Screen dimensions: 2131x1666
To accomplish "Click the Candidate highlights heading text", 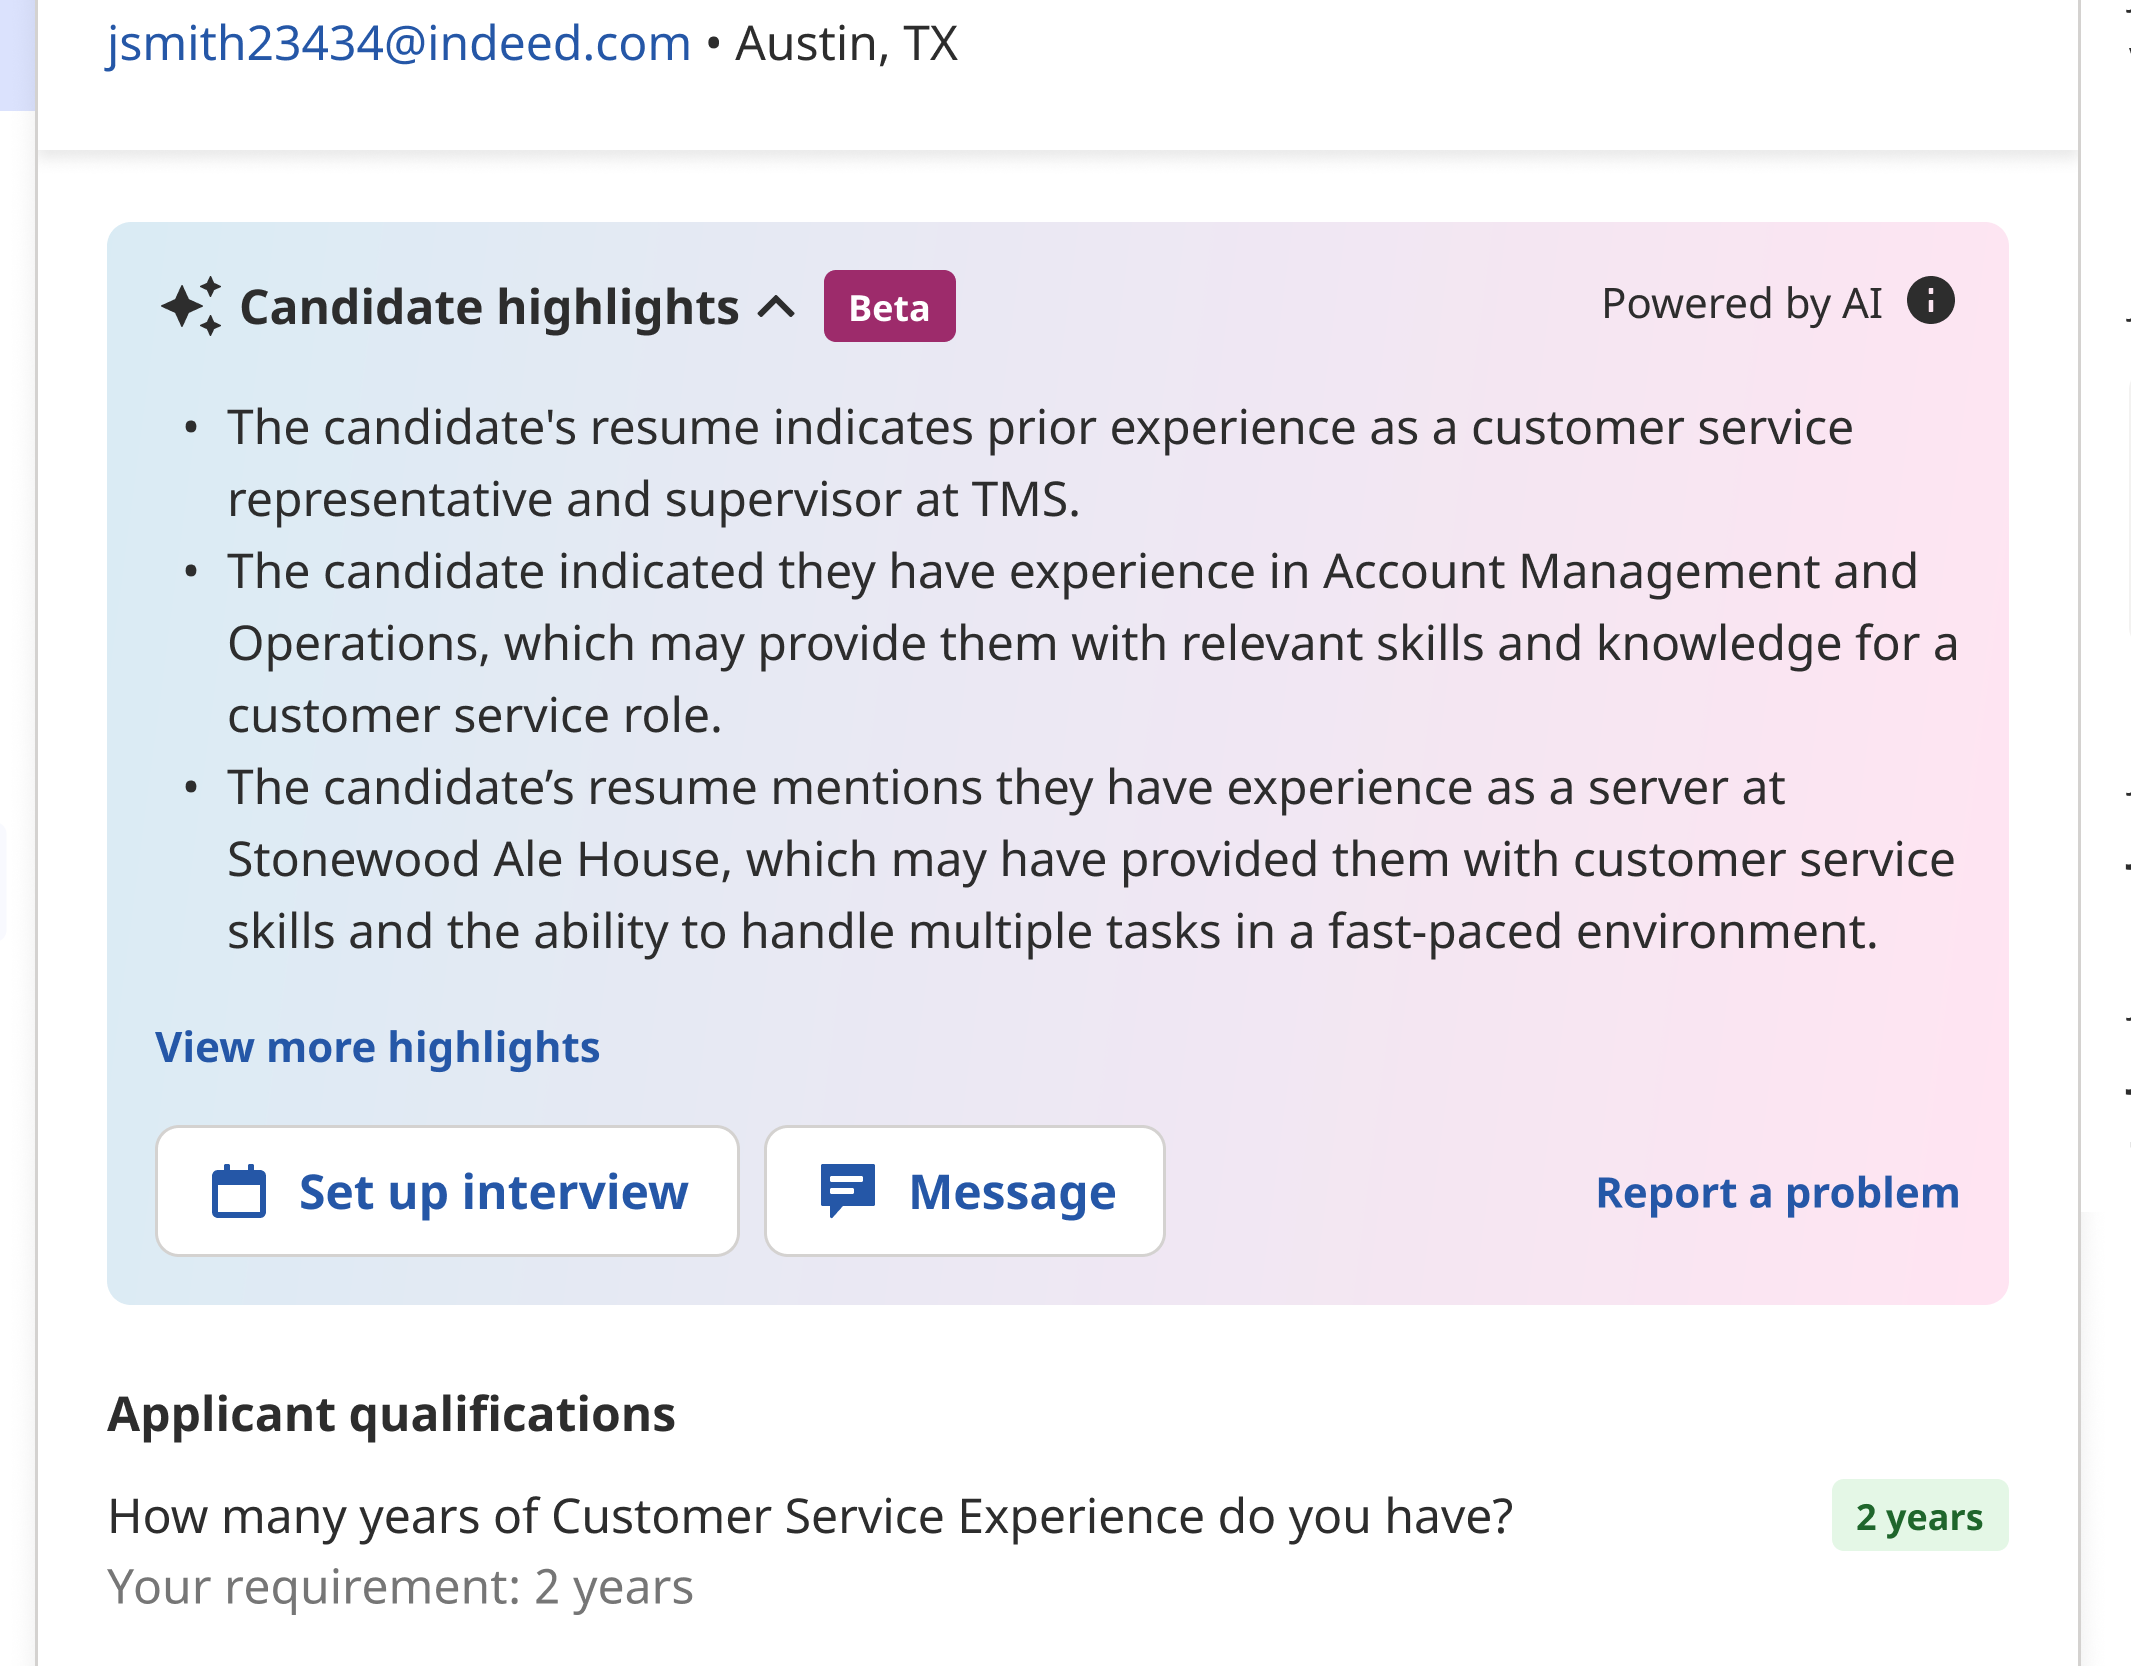I will coord(489,307).
